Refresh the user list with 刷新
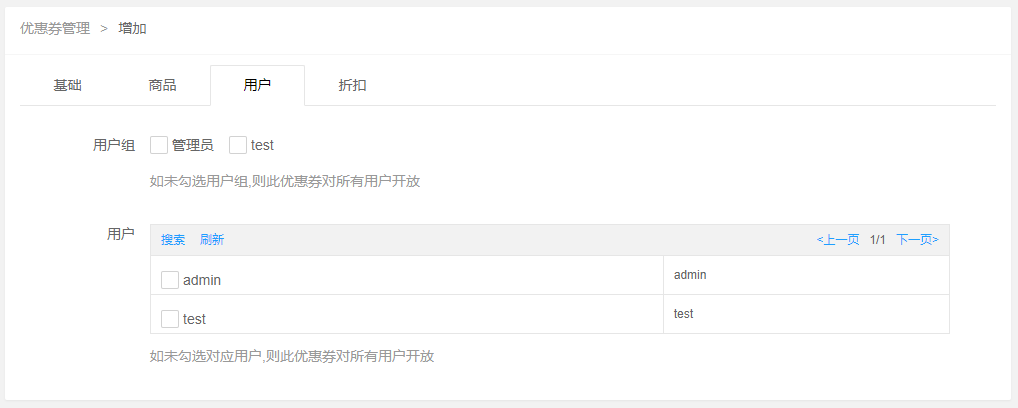This screenshot has height=408, width=1018. tap(212, 240)
